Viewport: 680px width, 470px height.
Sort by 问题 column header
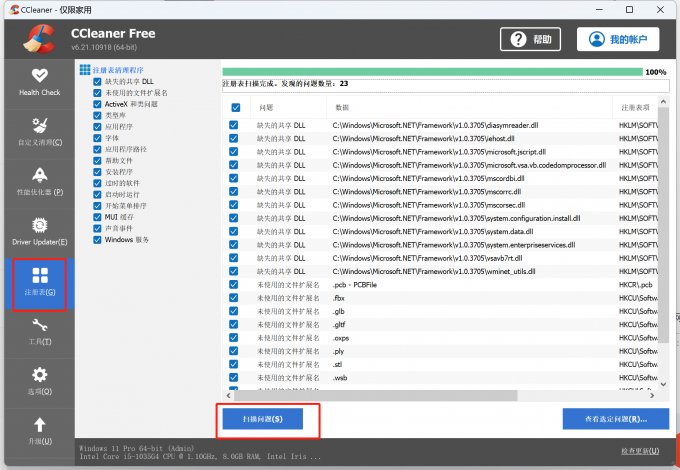[288, 108]
